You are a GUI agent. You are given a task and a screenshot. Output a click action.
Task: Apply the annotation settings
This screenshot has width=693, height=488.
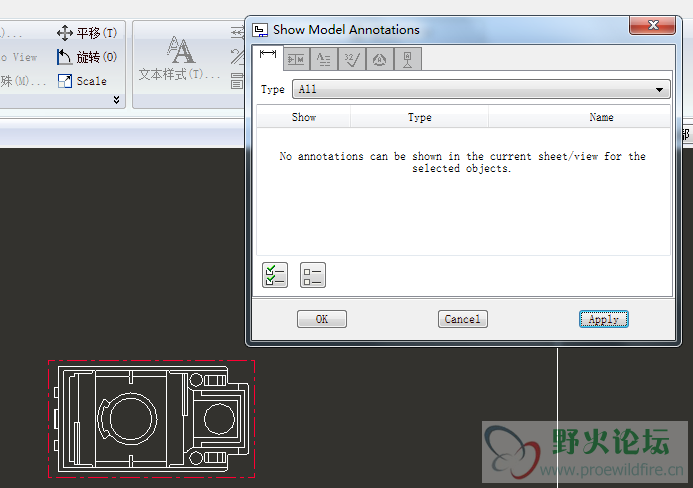pyautogui.click(x=604, y=319)
